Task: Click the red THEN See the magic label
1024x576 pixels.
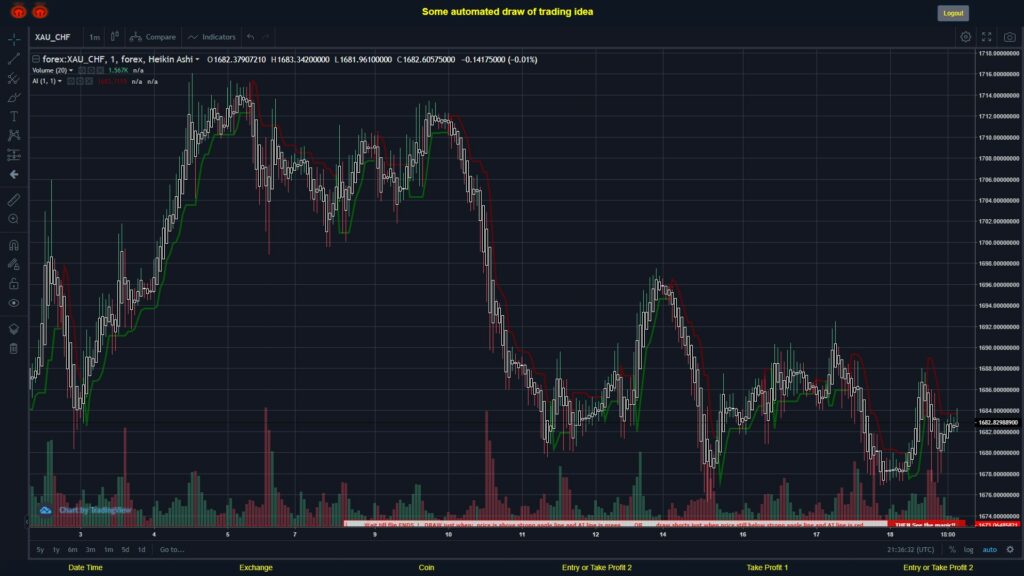Action: tap(926, 524)
